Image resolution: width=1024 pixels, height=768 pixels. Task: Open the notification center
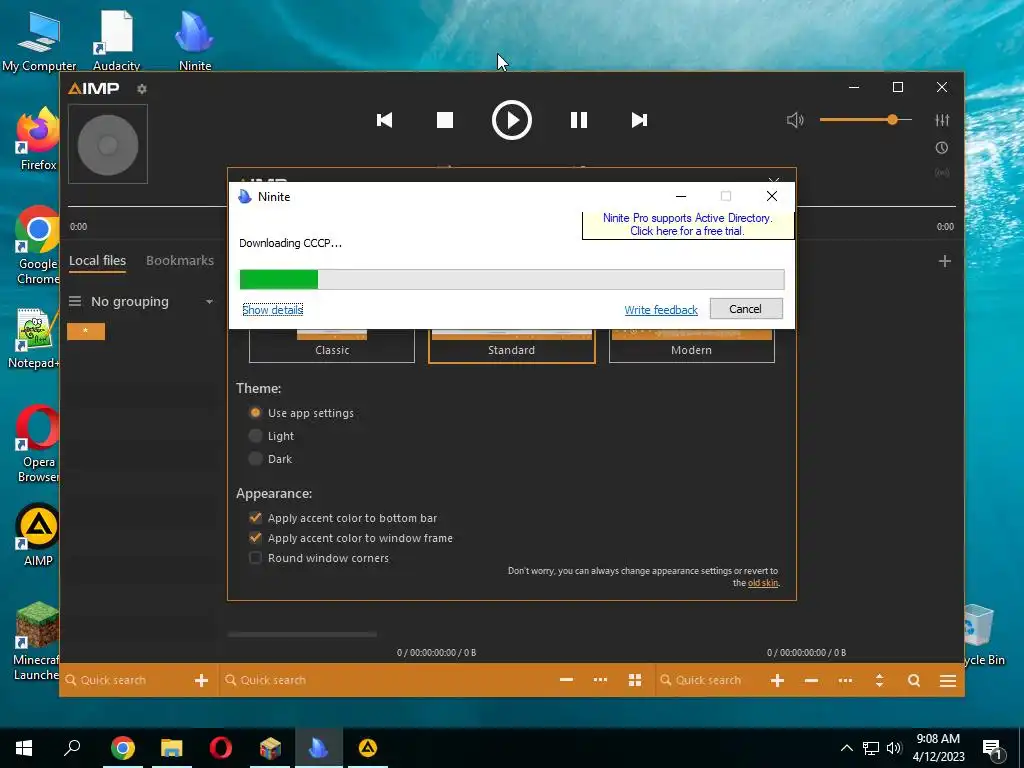(x=993, y=750)
